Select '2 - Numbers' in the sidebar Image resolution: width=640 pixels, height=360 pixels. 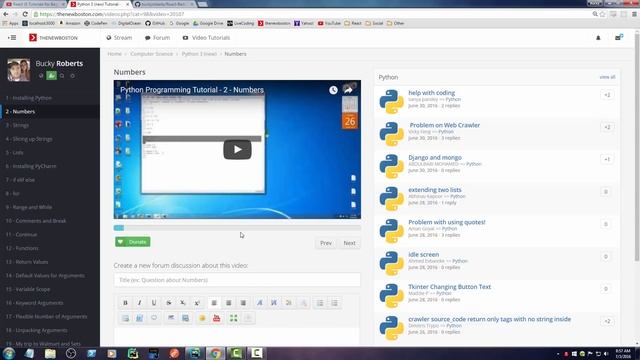[x=50, y=111]
